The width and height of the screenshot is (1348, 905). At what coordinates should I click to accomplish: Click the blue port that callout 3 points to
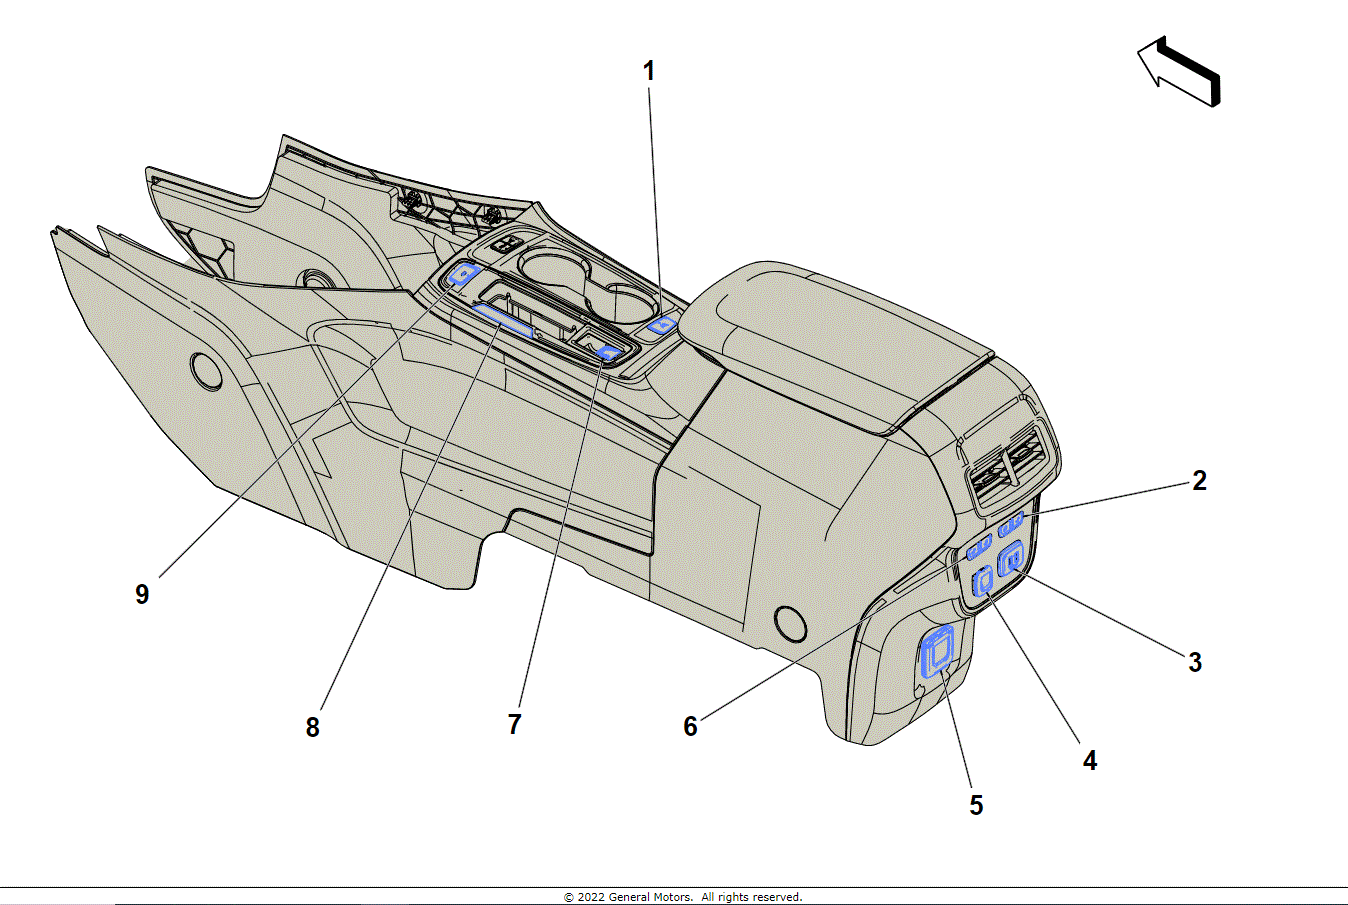[1010, 557]
